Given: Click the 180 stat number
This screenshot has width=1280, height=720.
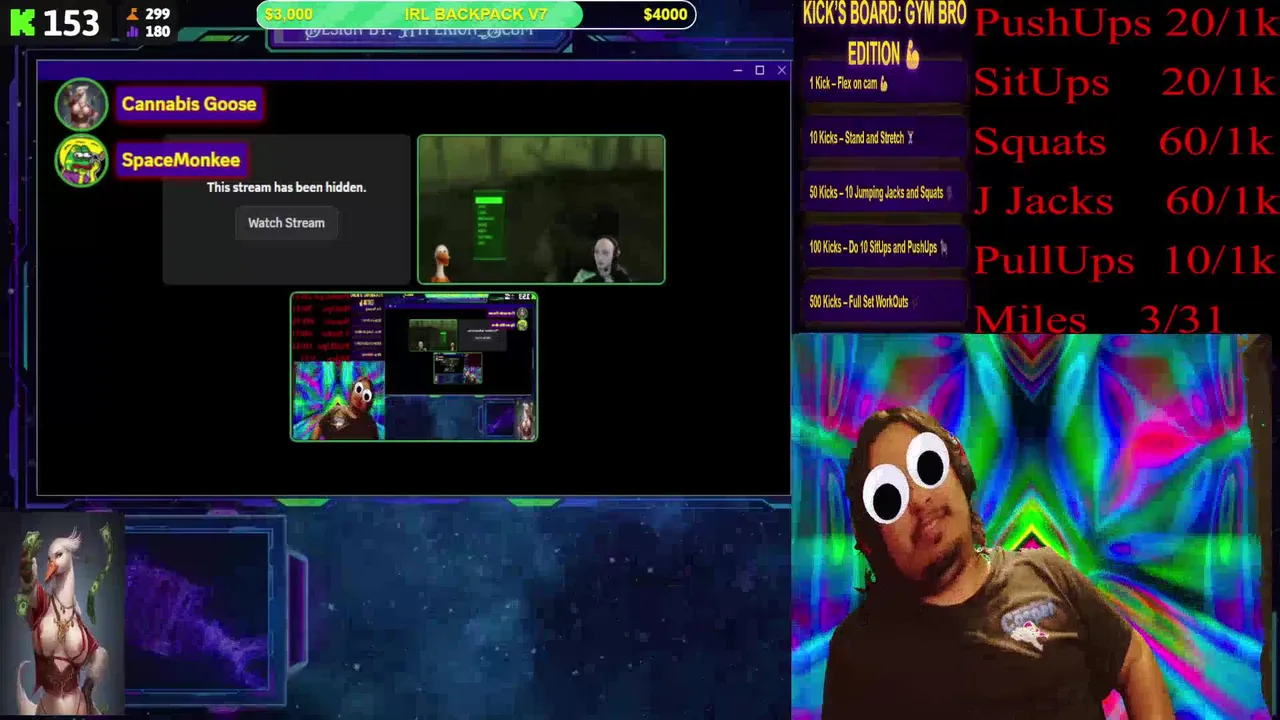Looking at the screenshot, I should 157,31.
